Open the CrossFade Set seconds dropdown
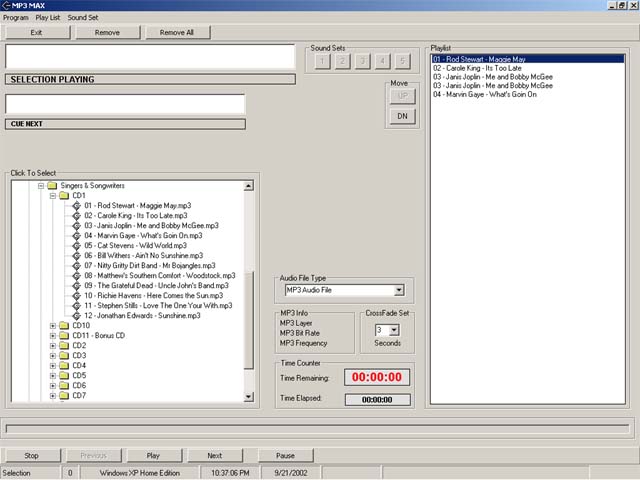The width and height of the screenshot is (640, 480). click(393, 330)
